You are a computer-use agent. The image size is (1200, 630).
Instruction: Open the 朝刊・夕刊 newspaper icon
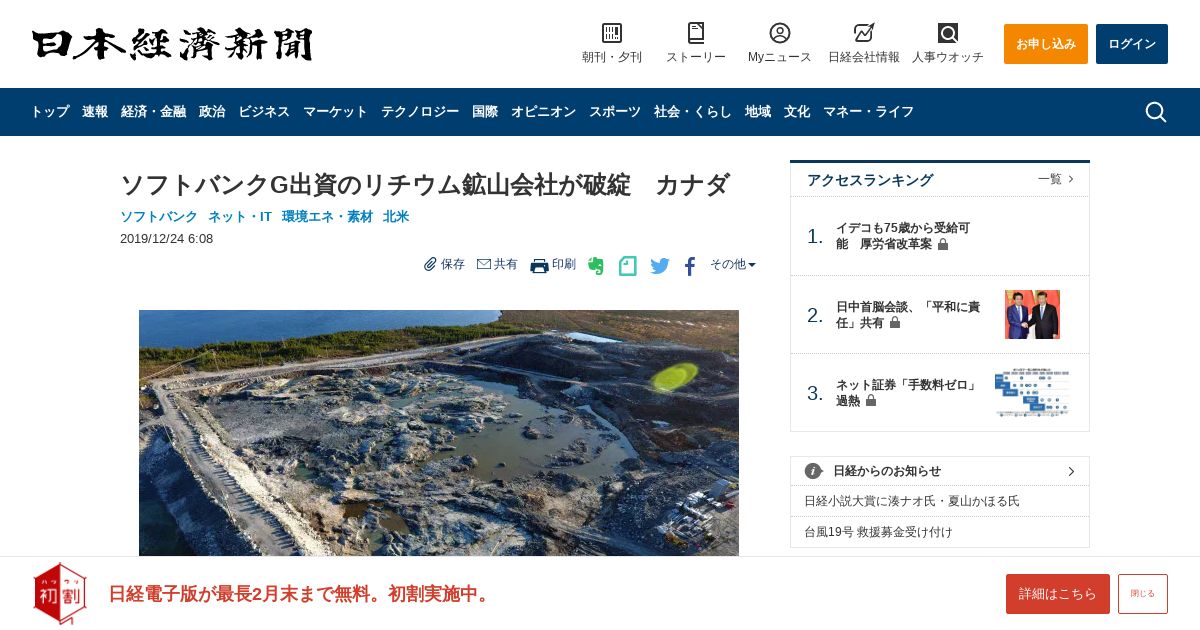click(612, 33)
